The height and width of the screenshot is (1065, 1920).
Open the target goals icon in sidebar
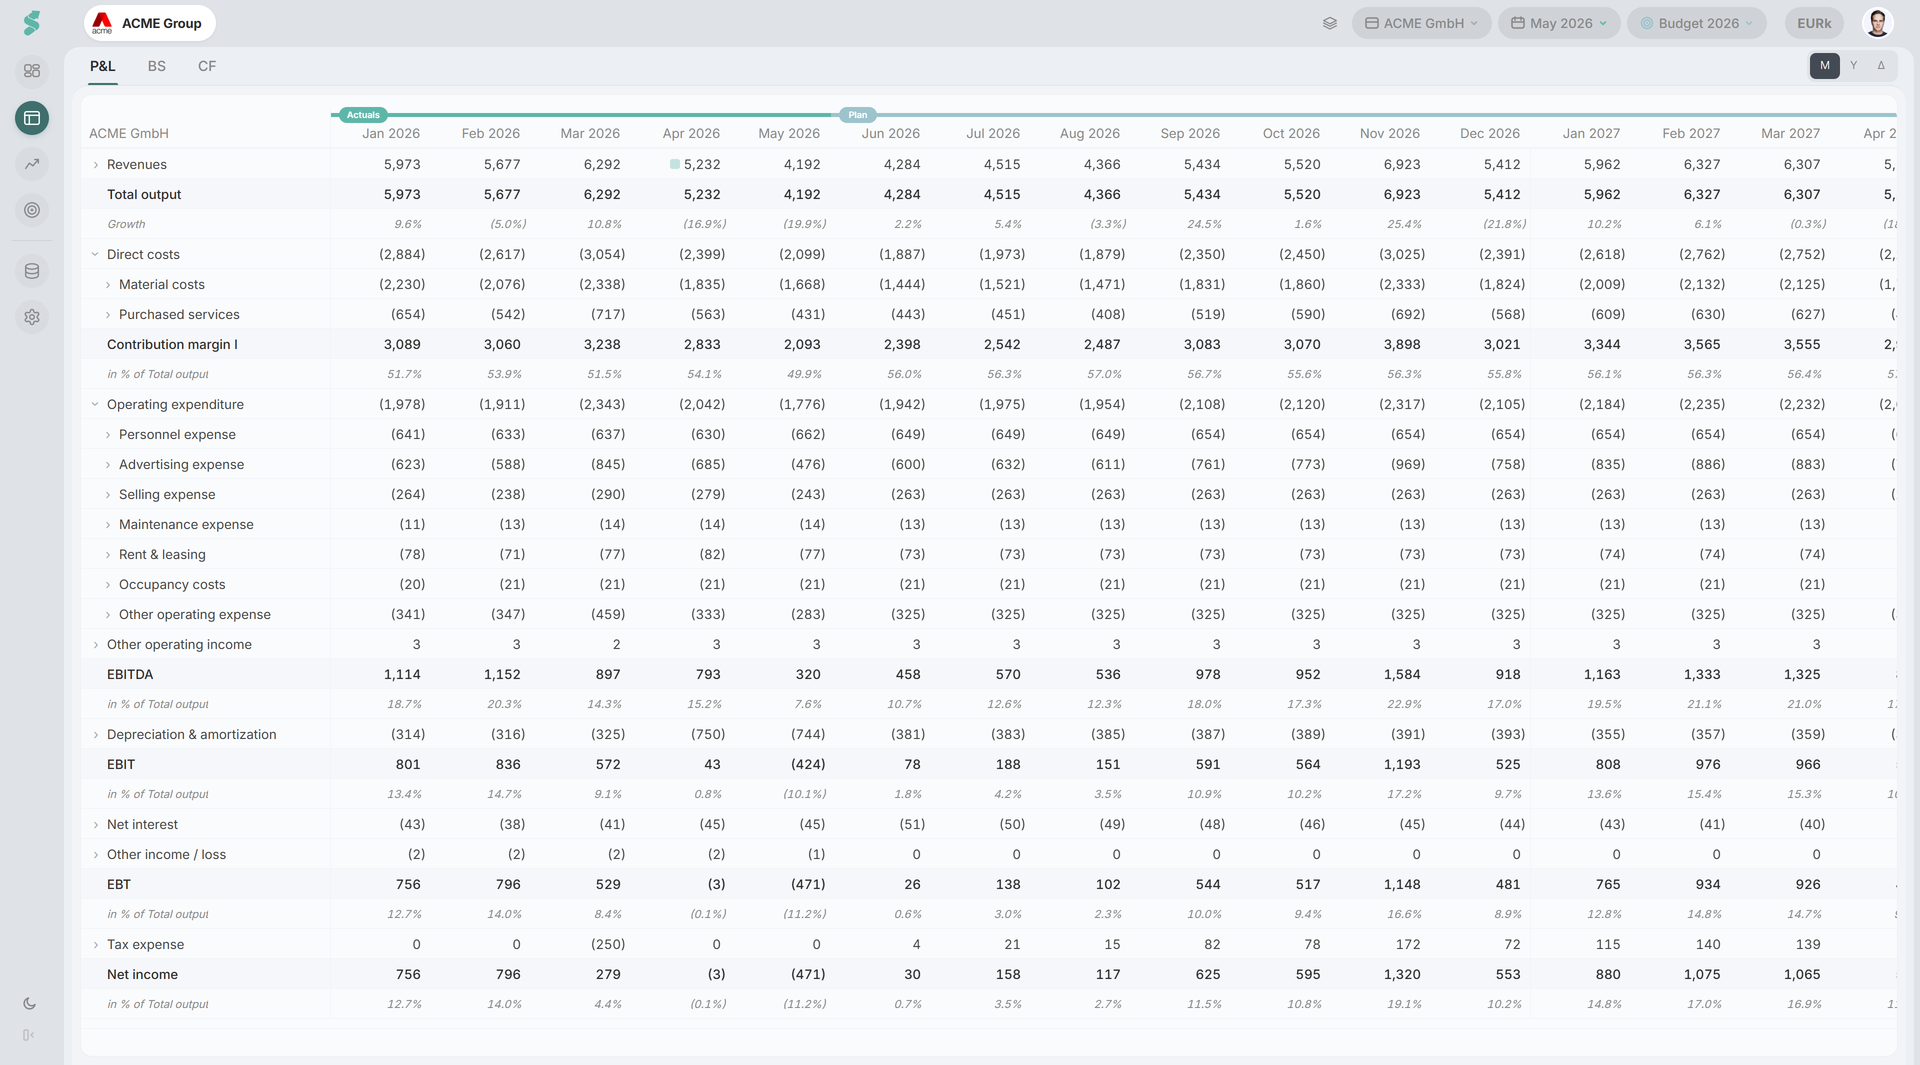click(32, 210)
